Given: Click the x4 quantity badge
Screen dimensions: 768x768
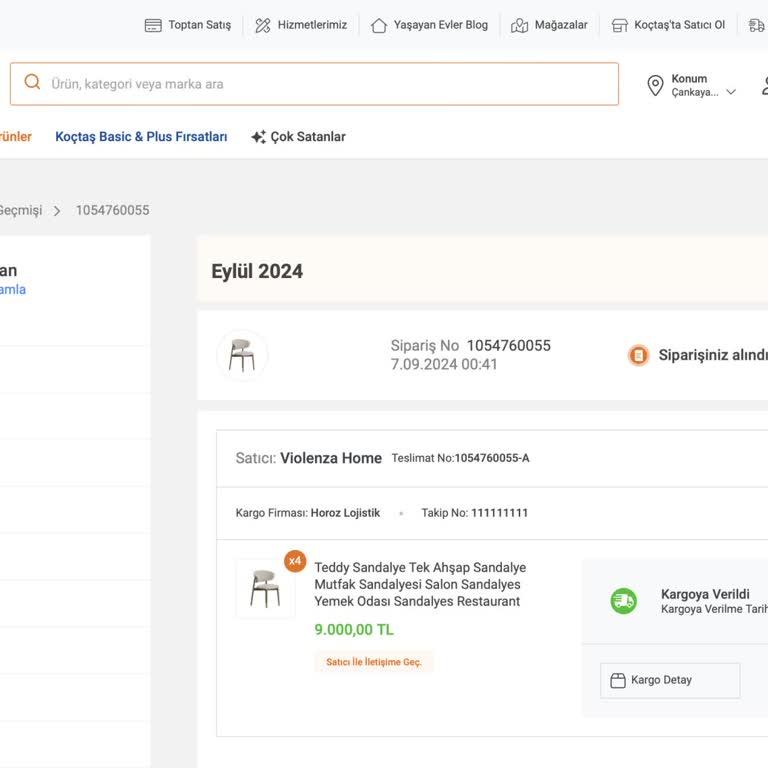Looking at the screenshot, I should (295, 561).
